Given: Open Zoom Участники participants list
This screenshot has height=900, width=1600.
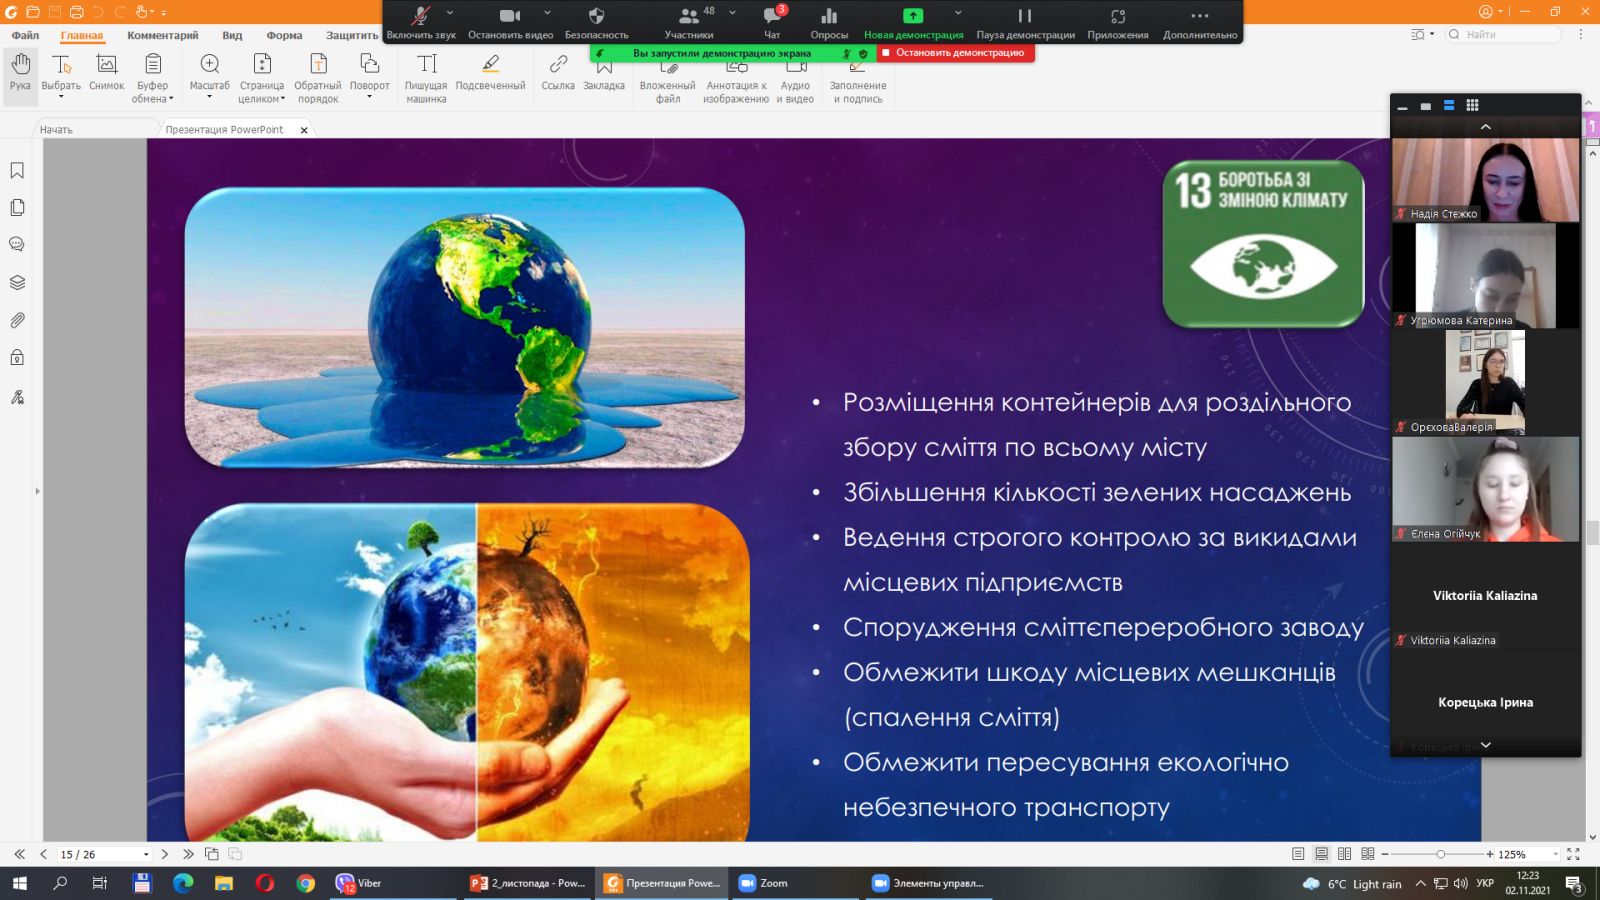Looking at the screenshot, I should coord(689,22).
